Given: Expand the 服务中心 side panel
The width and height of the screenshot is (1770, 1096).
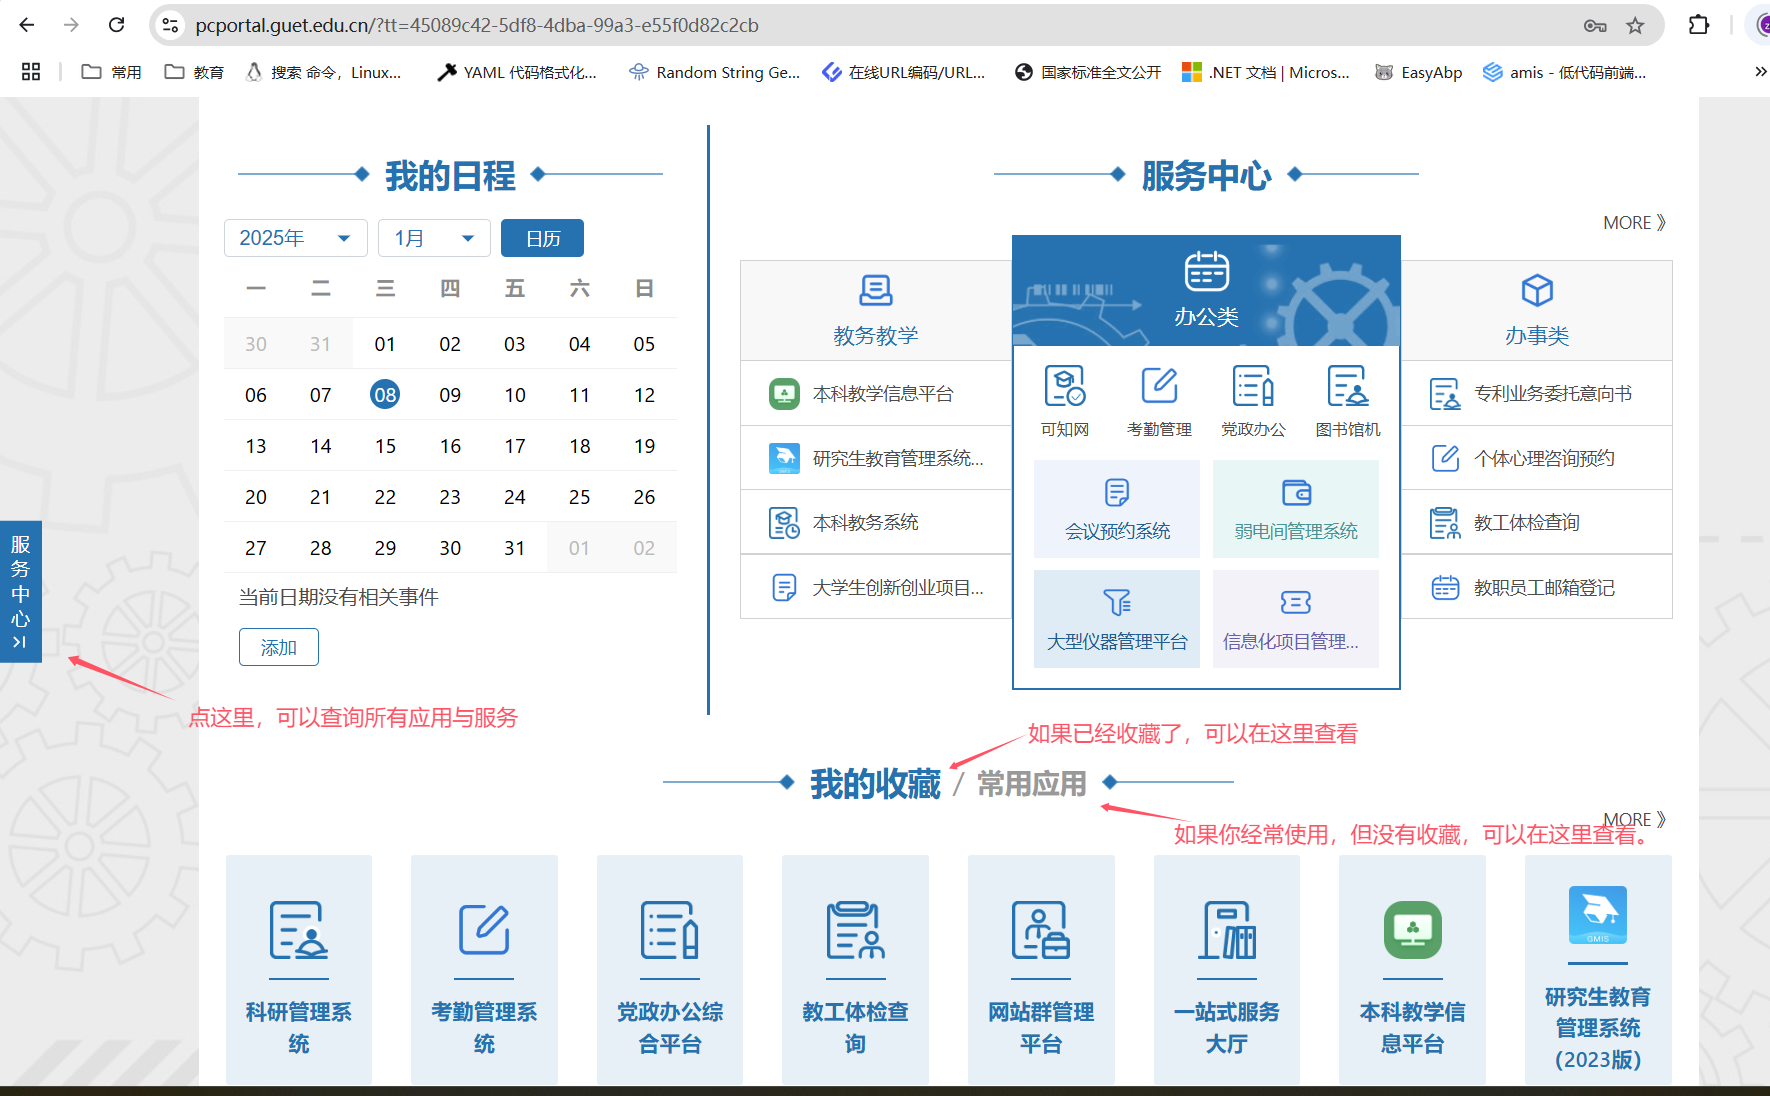Looking at the screenshot, I should (x=20, y=591).
